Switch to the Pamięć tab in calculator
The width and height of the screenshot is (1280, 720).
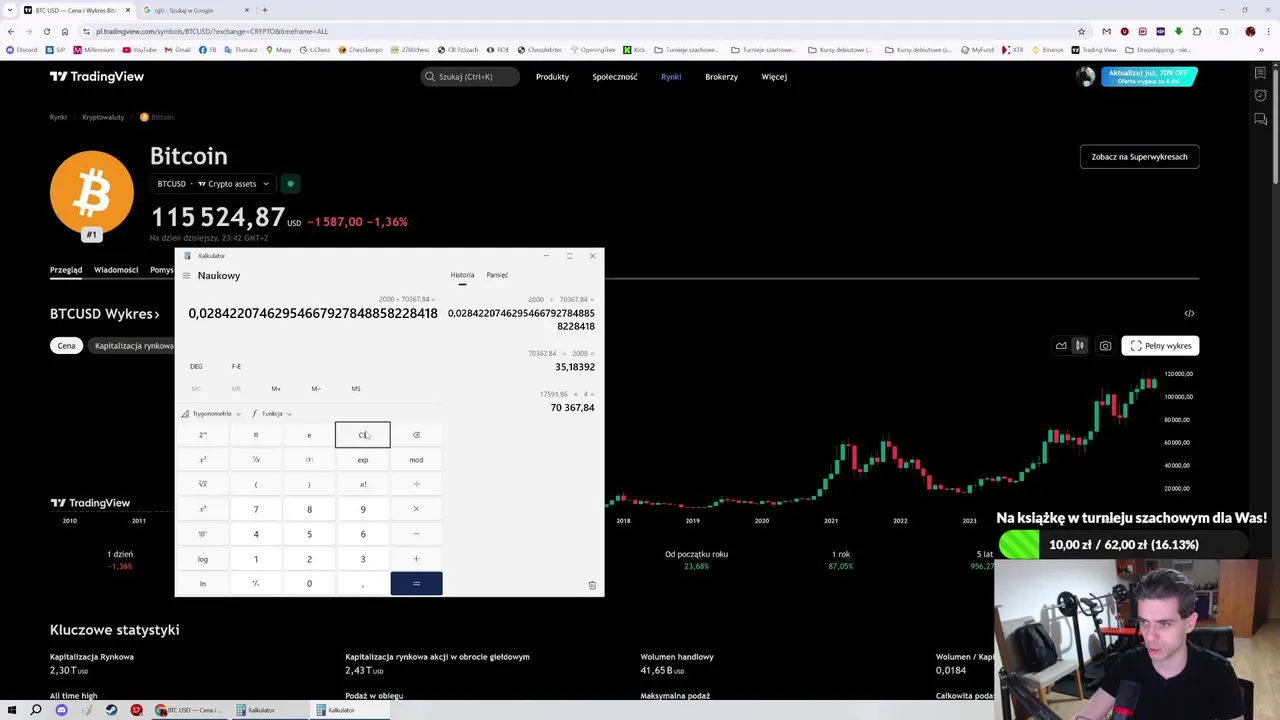(x=497, y=275)
